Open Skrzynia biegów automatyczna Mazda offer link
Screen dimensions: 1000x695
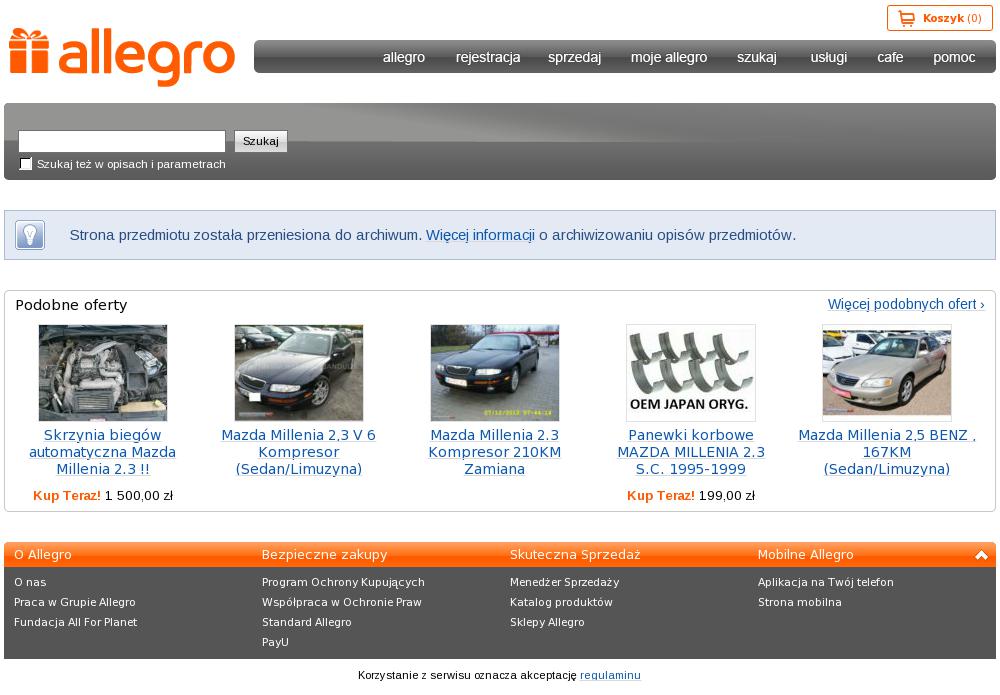[103, 452]
